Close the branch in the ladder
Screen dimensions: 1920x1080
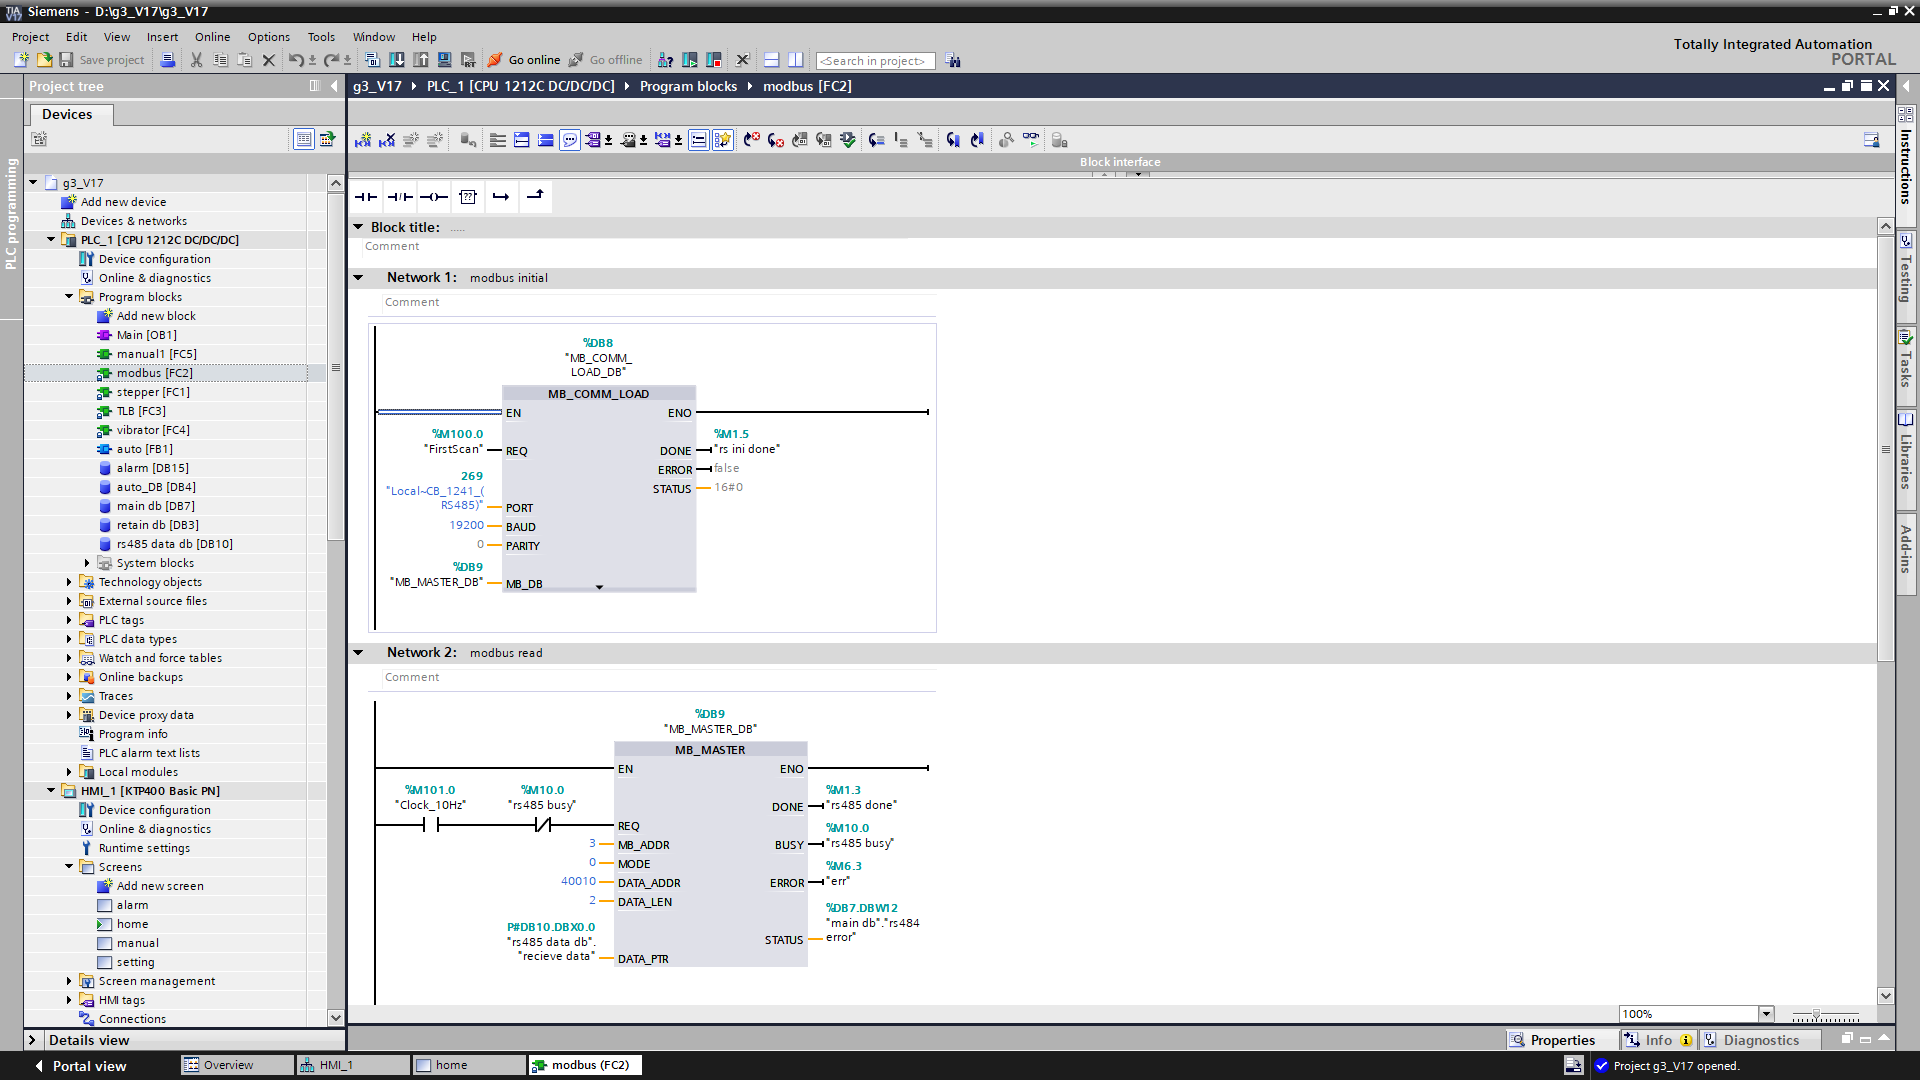[x=535, y=197]
